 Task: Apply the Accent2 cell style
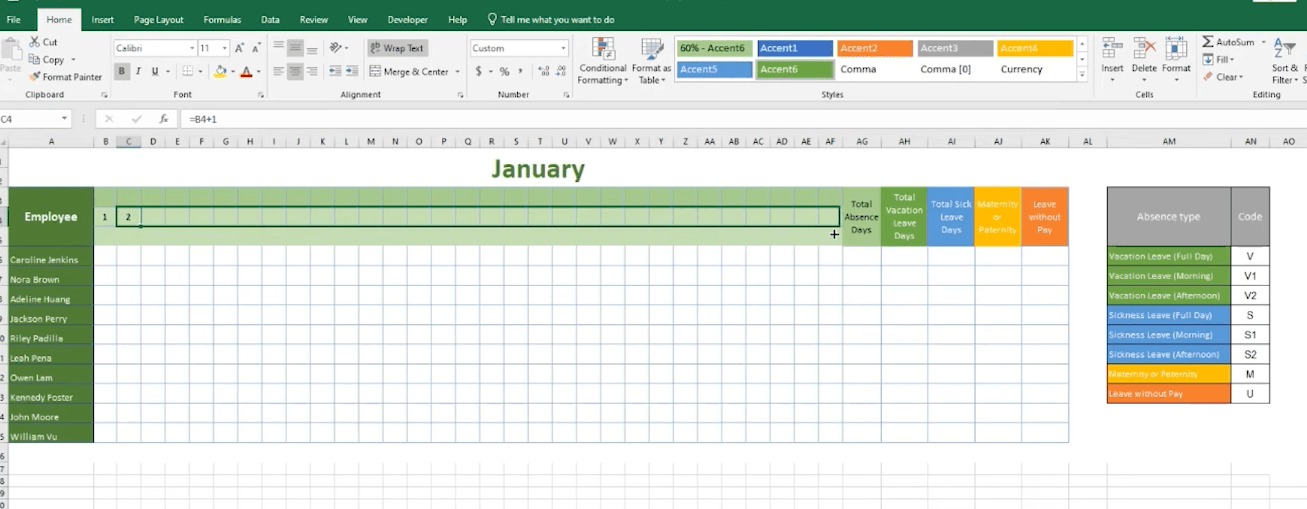[875, 48]
